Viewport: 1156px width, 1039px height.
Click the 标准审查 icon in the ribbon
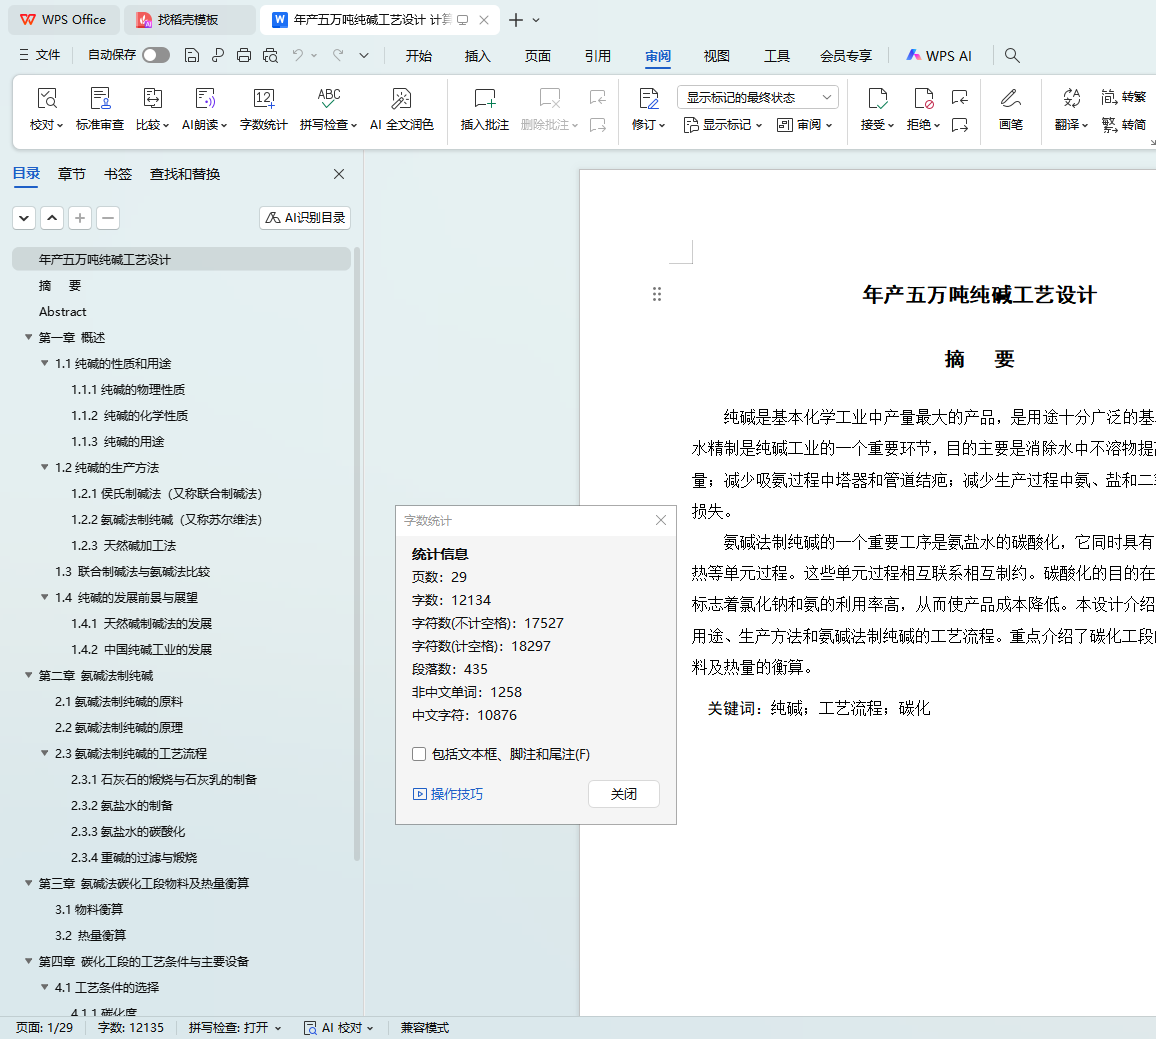coord(100,99)
